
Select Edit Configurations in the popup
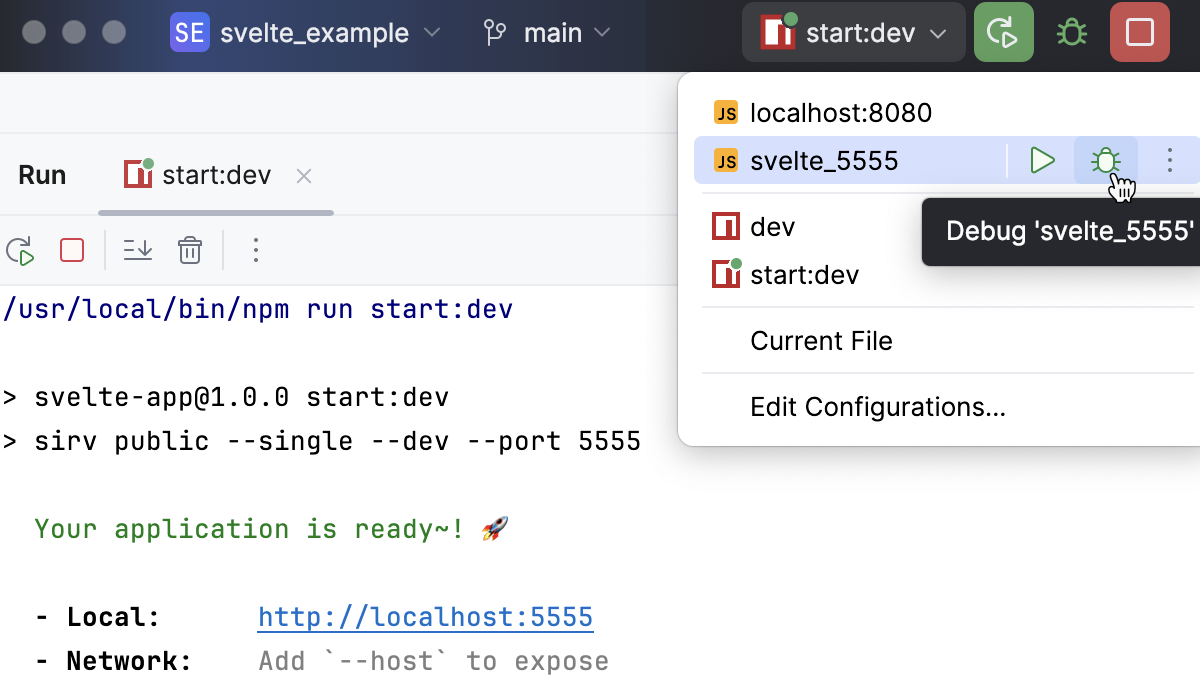click(878, 407)
